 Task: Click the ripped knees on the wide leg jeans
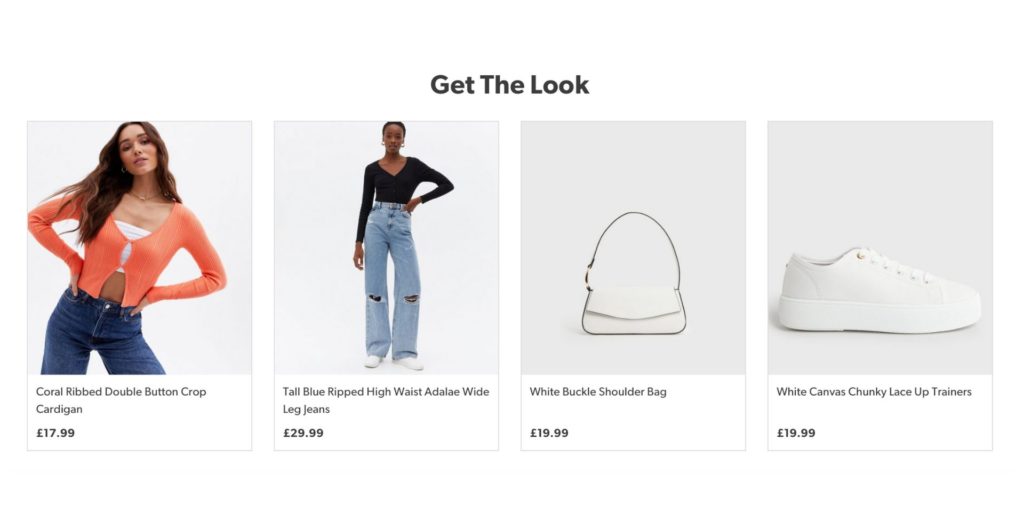pos(393,299)
